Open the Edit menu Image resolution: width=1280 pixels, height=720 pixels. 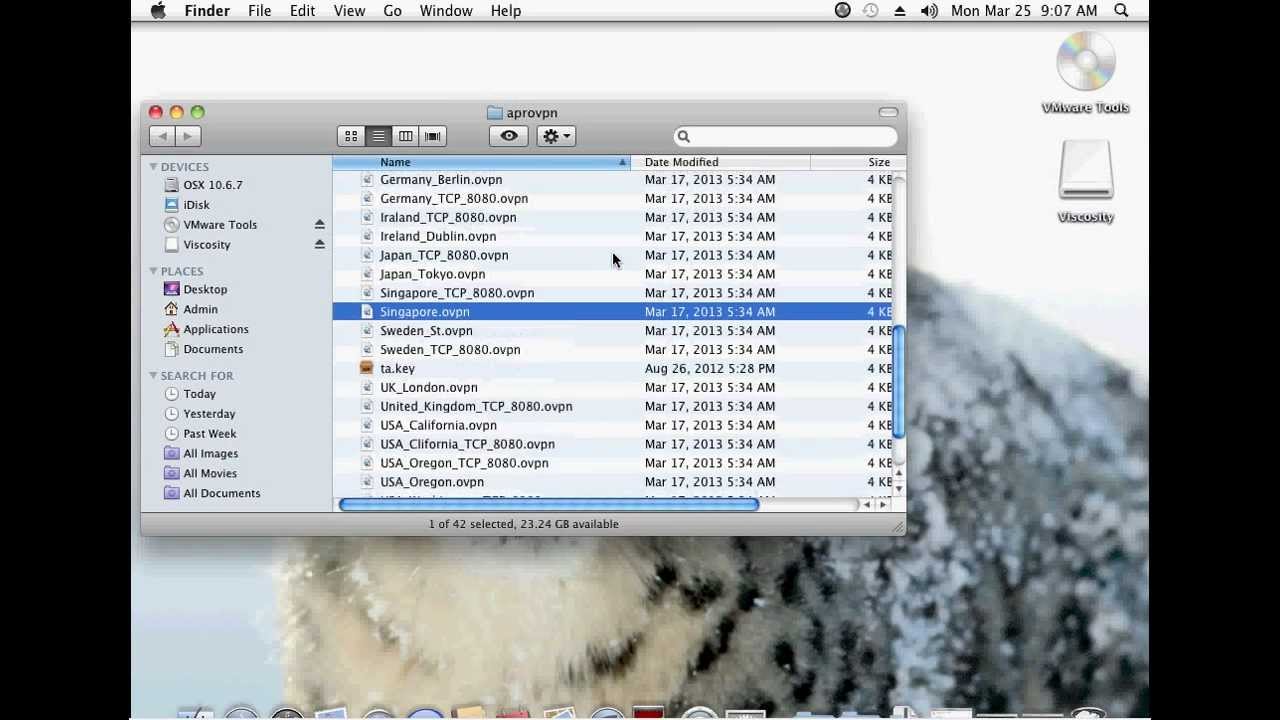(x=302, y=11)
